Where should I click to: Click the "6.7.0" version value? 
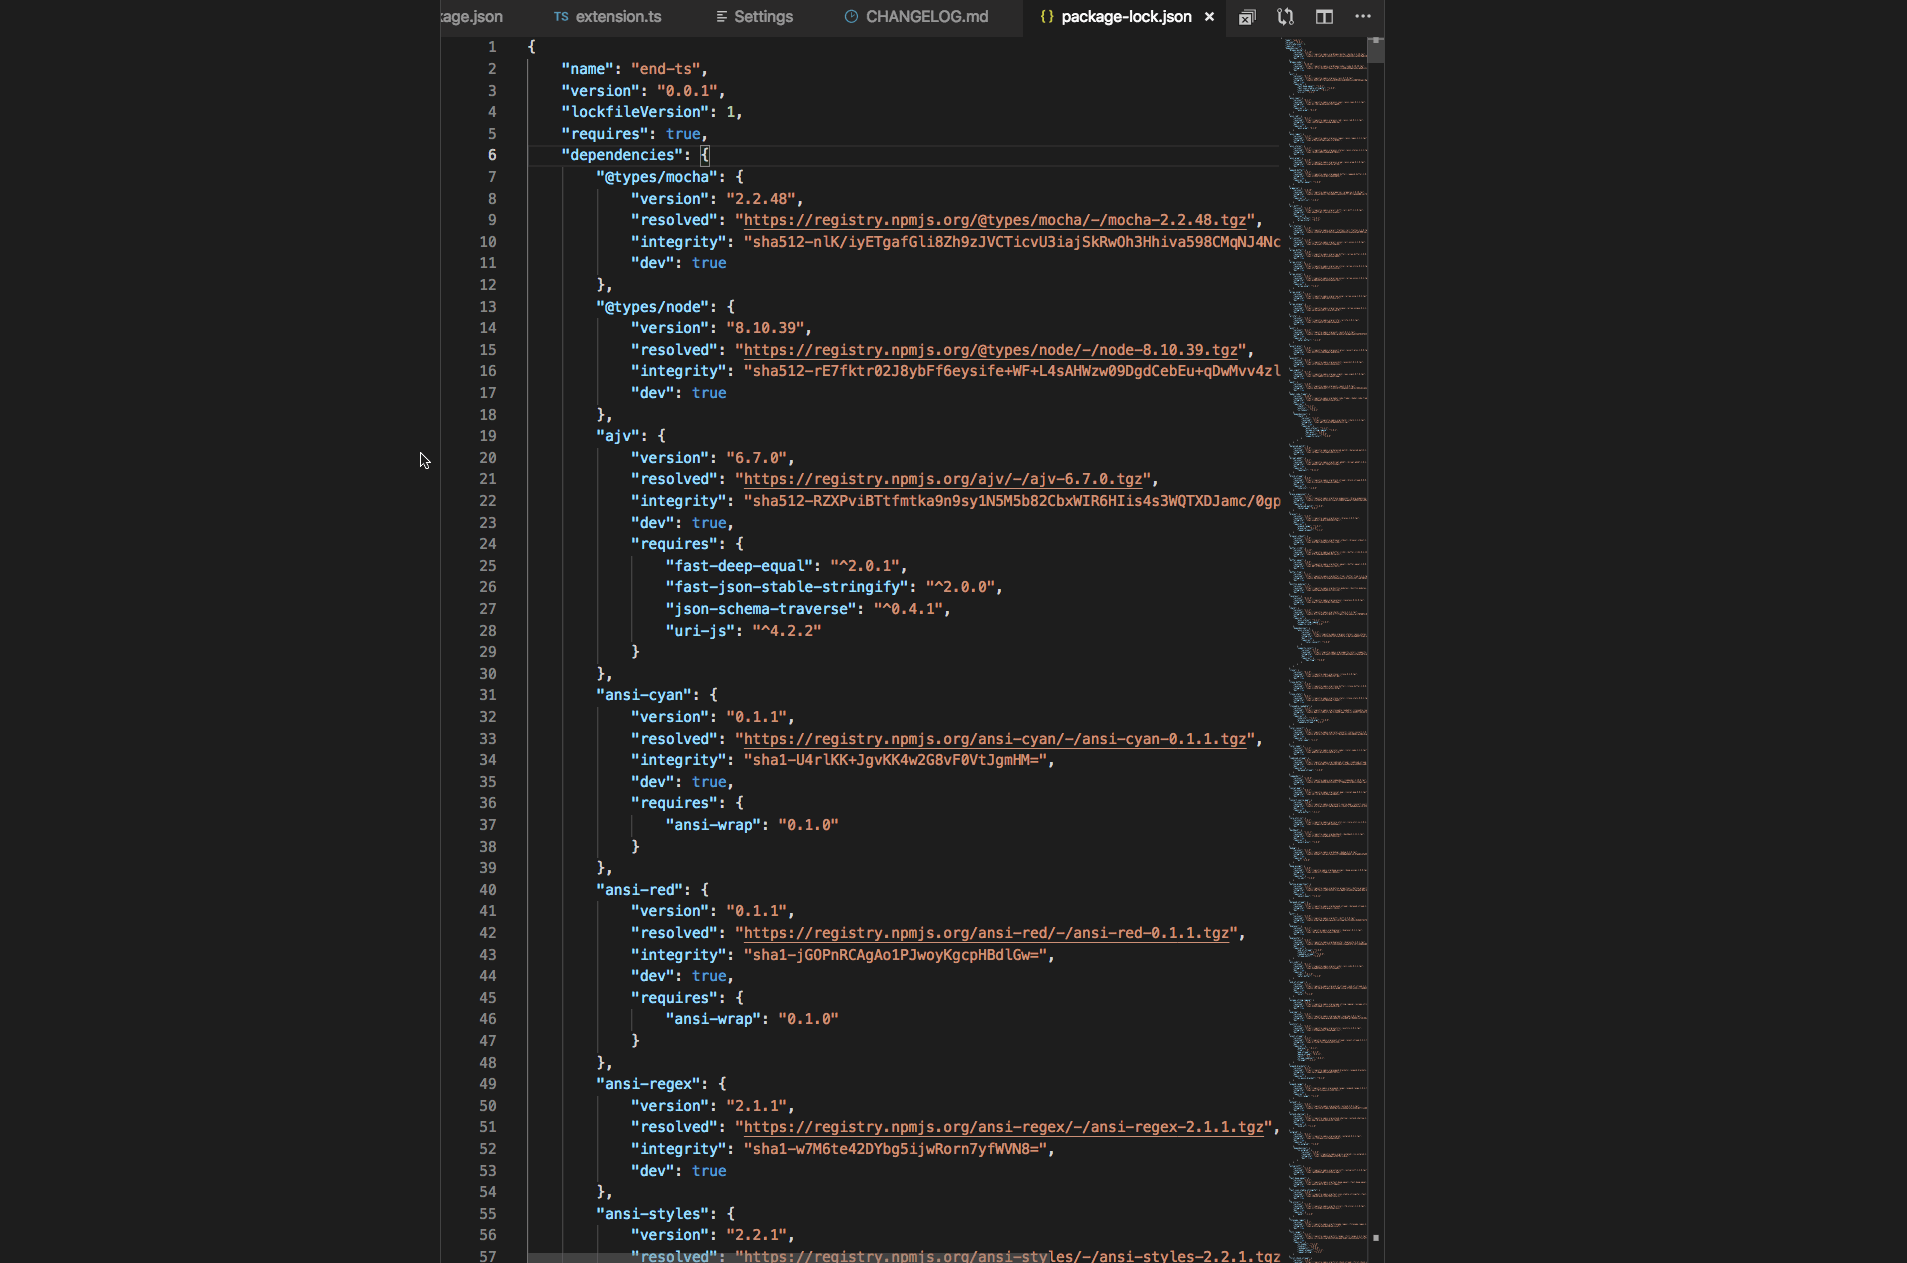(757, 458)
